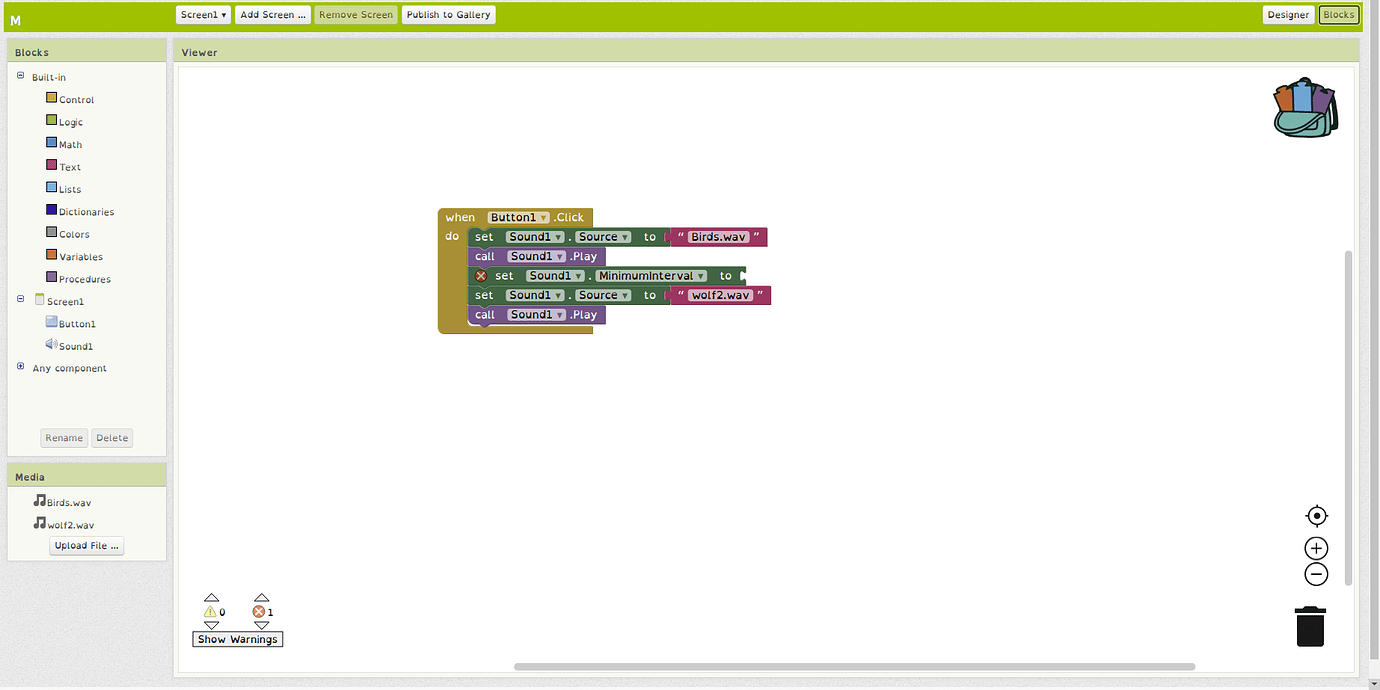Collapse the Built-in blocks category
Image resolution: width=1380 pixels, height=690 pixels.
click(20, 76)
